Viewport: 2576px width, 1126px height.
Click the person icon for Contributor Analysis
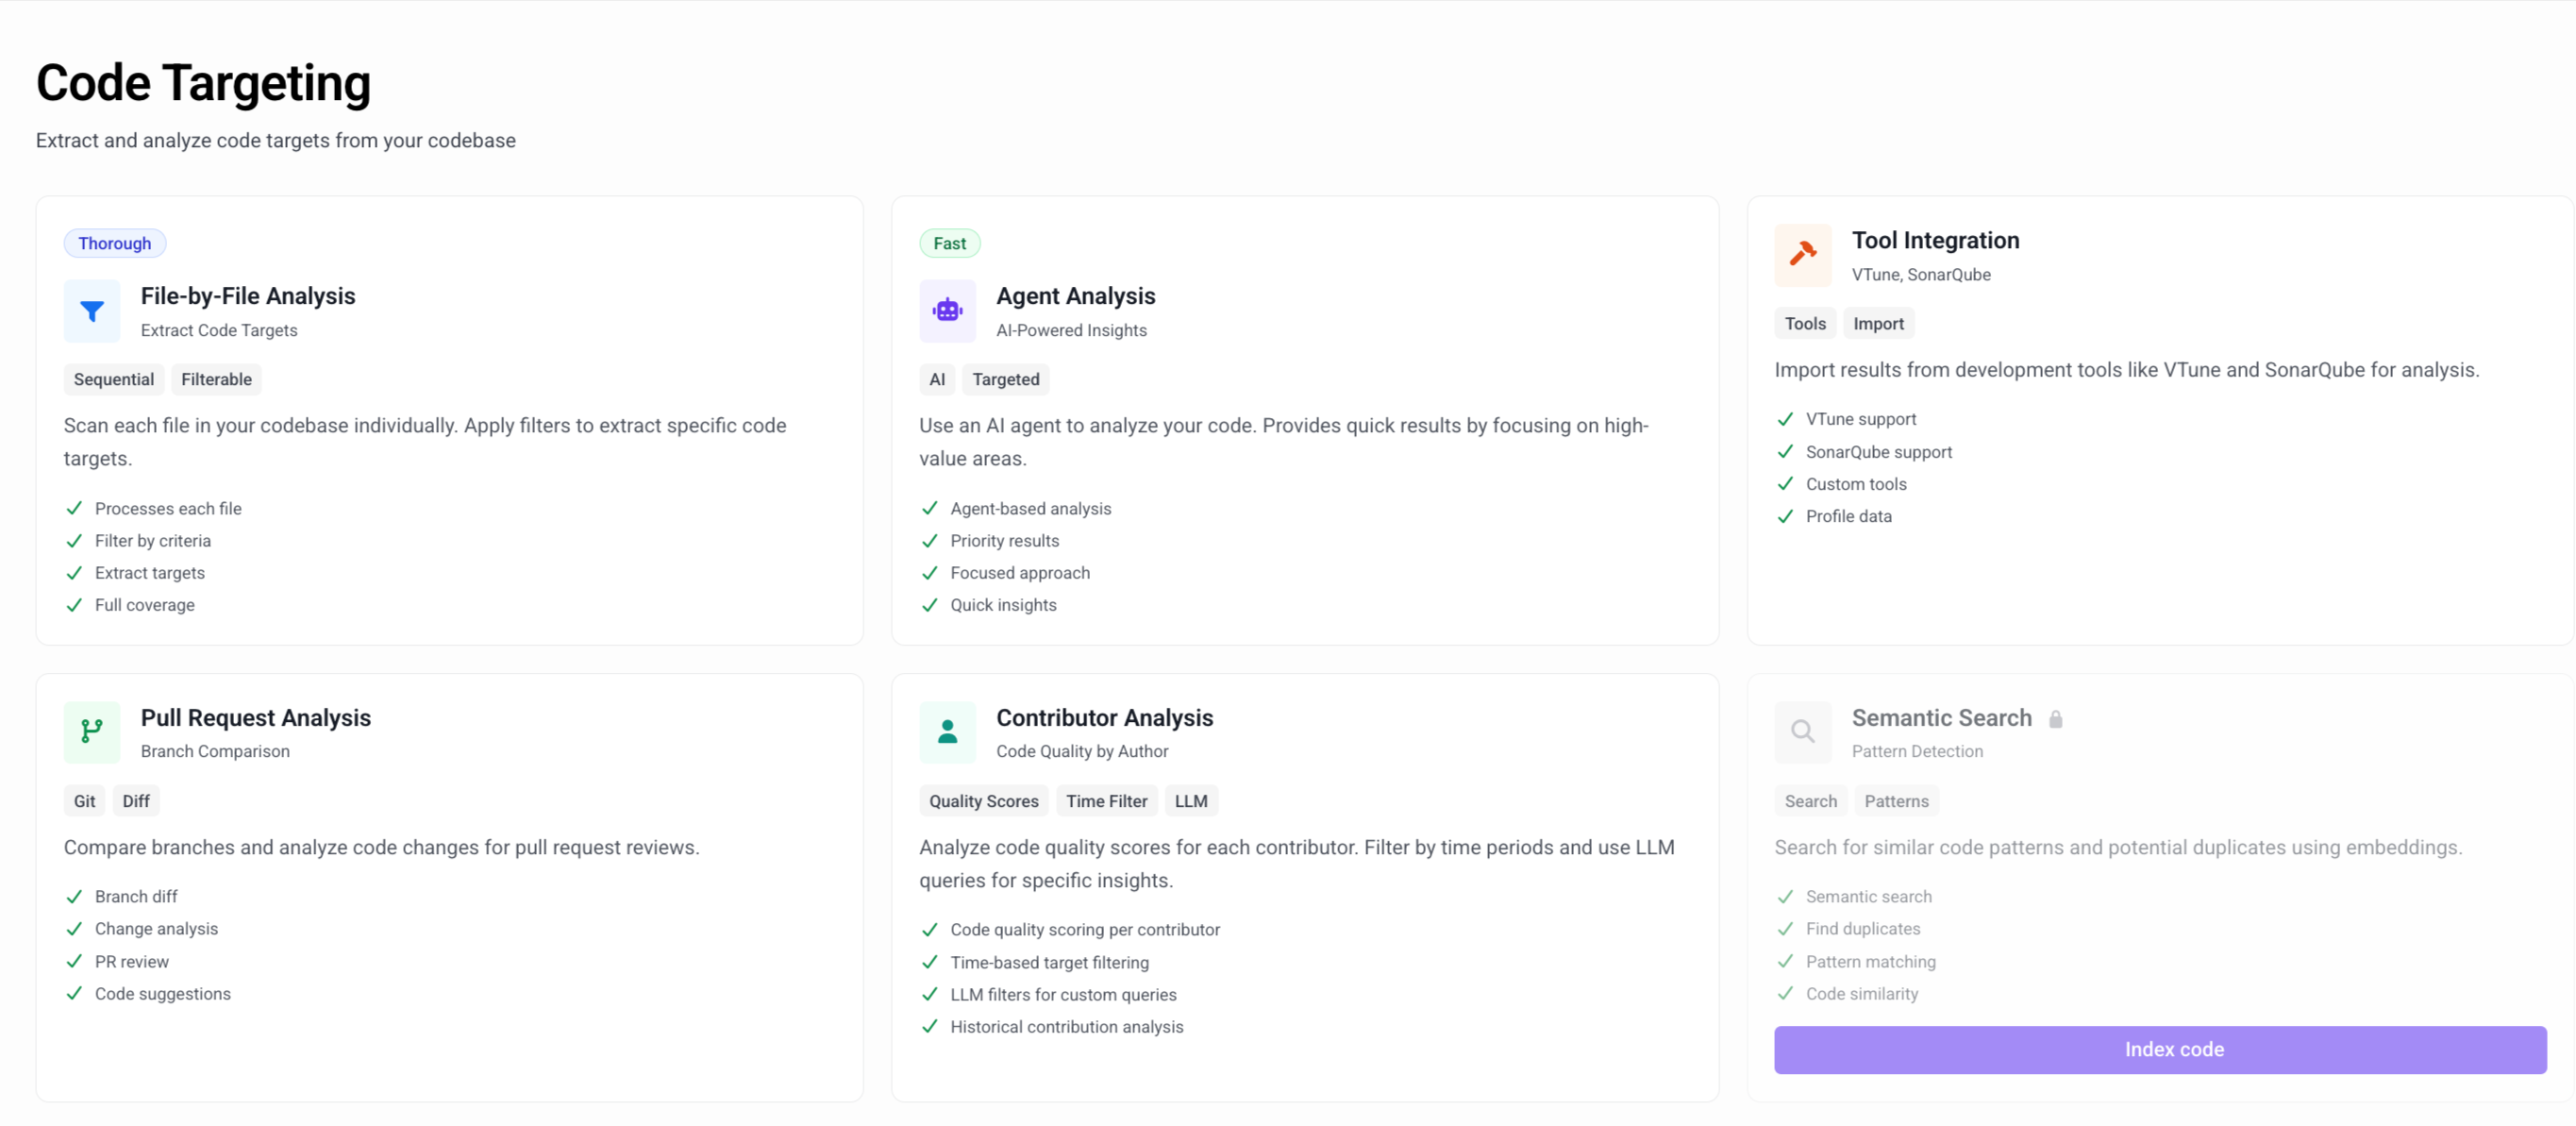tap(947, 732)
